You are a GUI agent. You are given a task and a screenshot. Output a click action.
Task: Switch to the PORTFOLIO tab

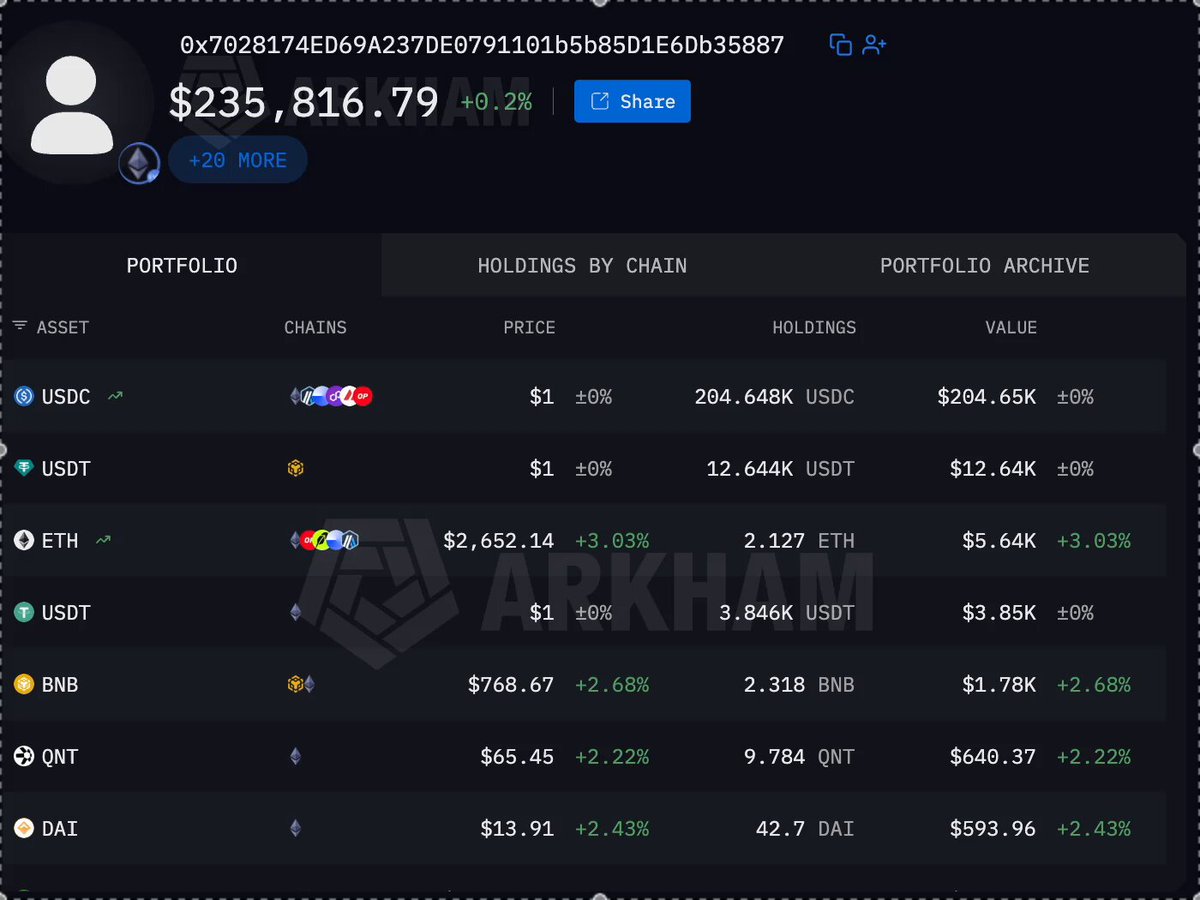(x=182, y=266)
